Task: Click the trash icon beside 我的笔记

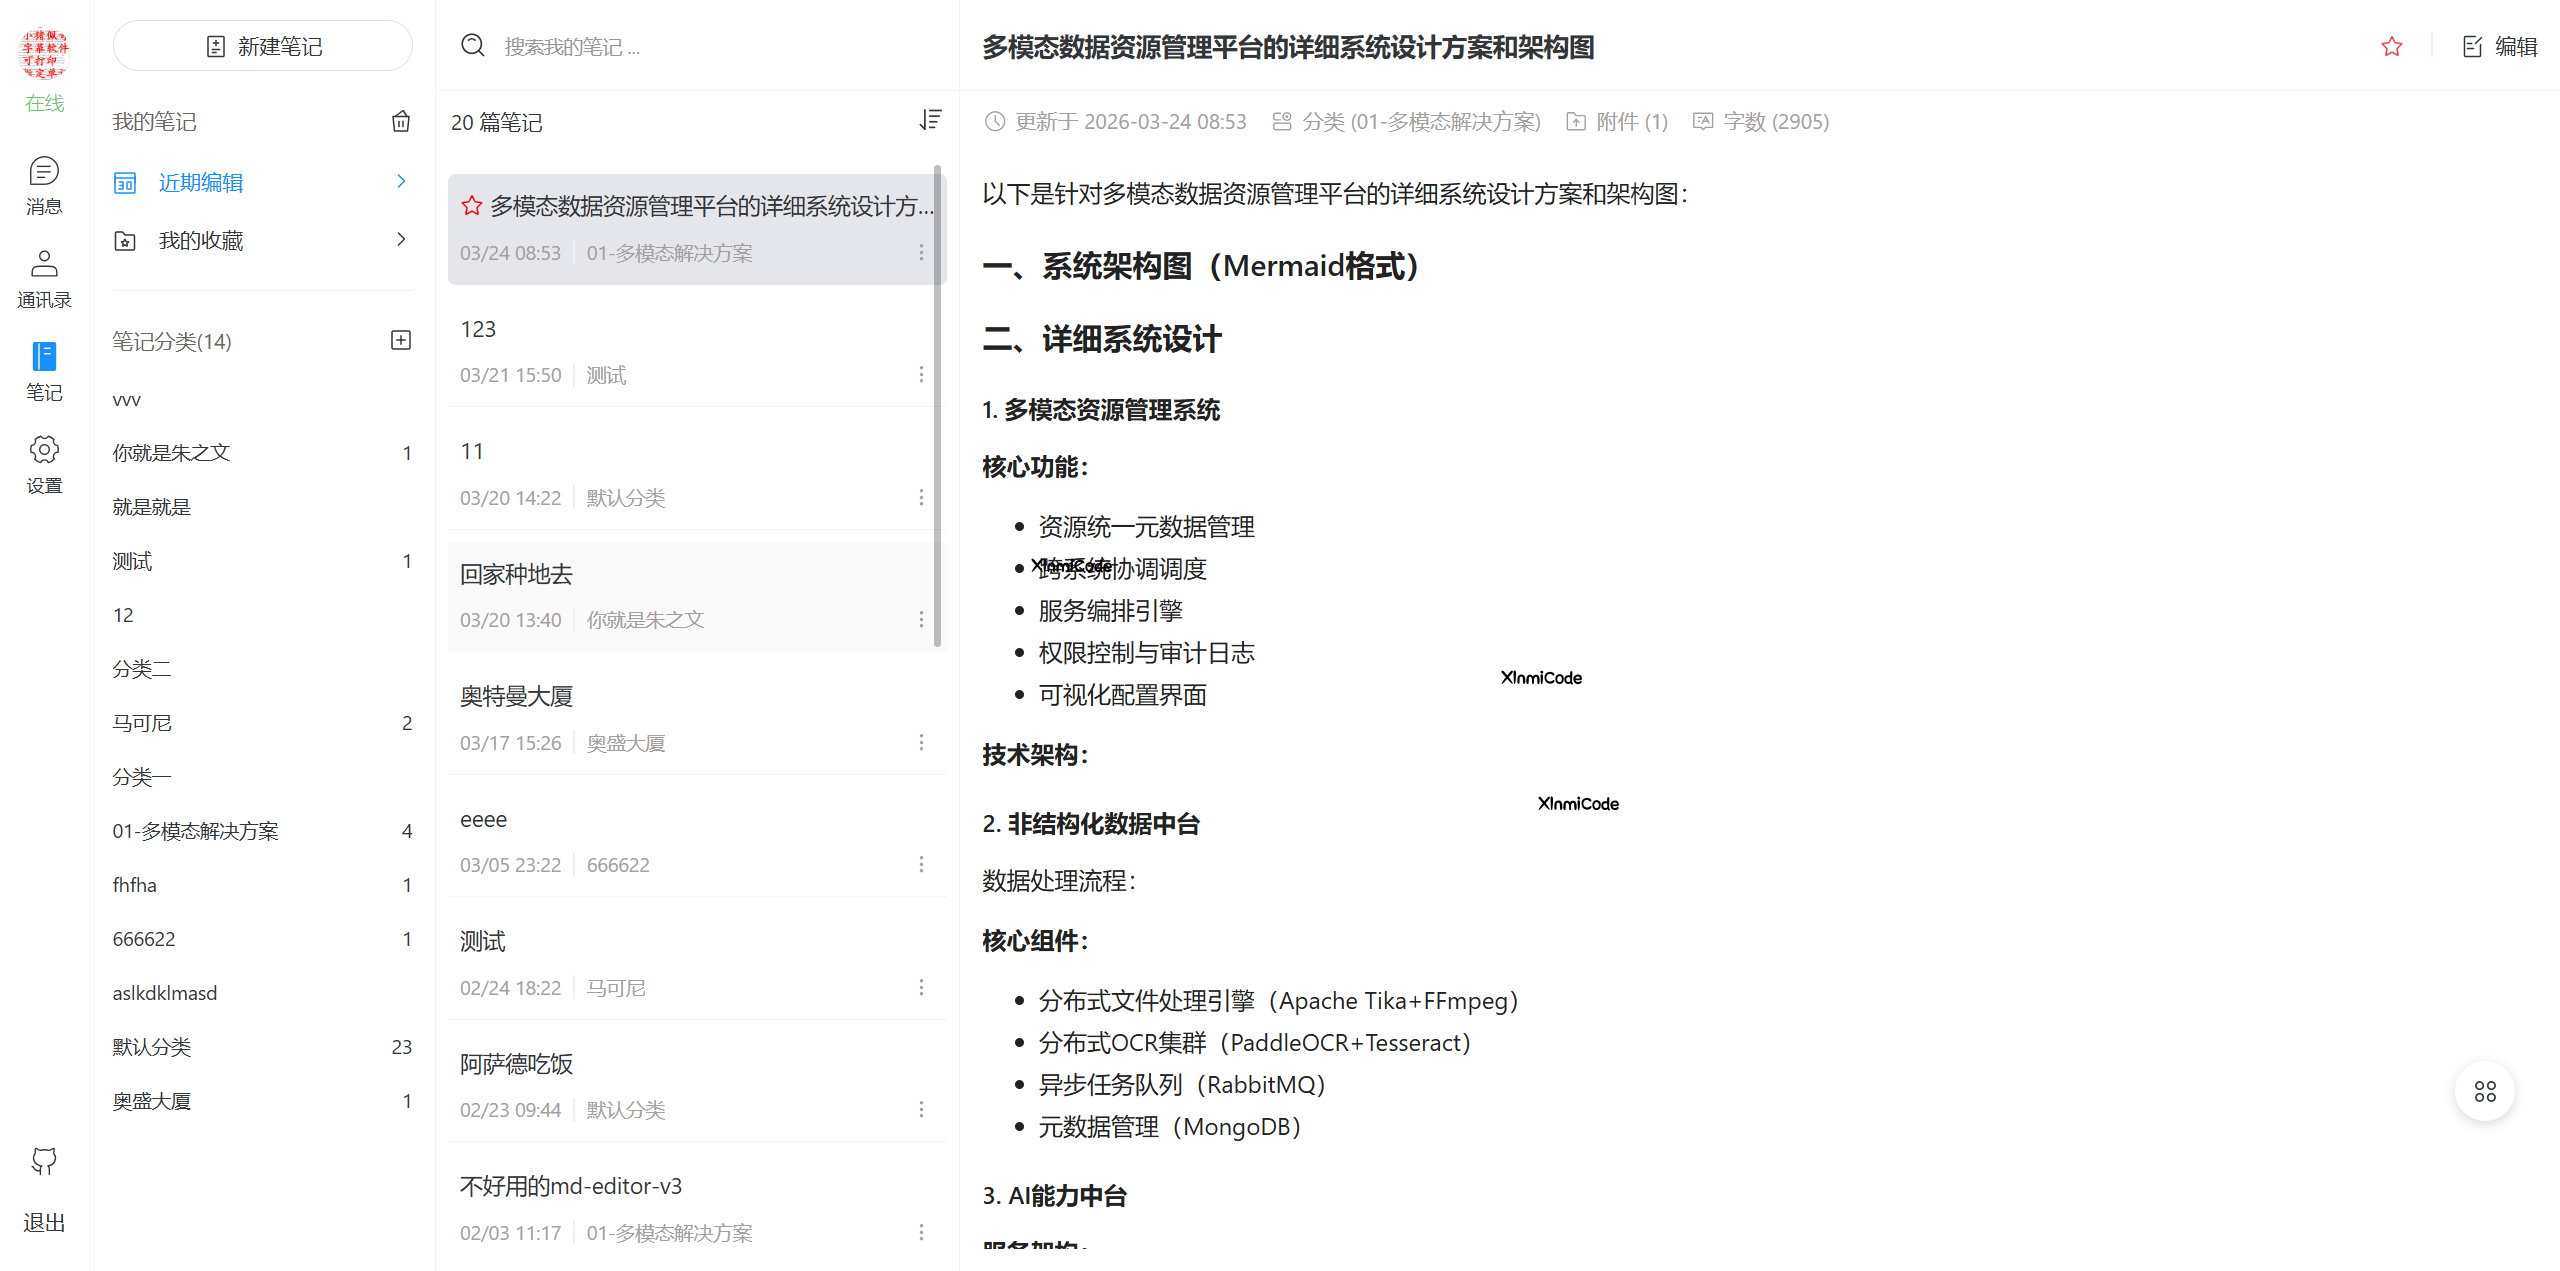Action: point(401,121)
